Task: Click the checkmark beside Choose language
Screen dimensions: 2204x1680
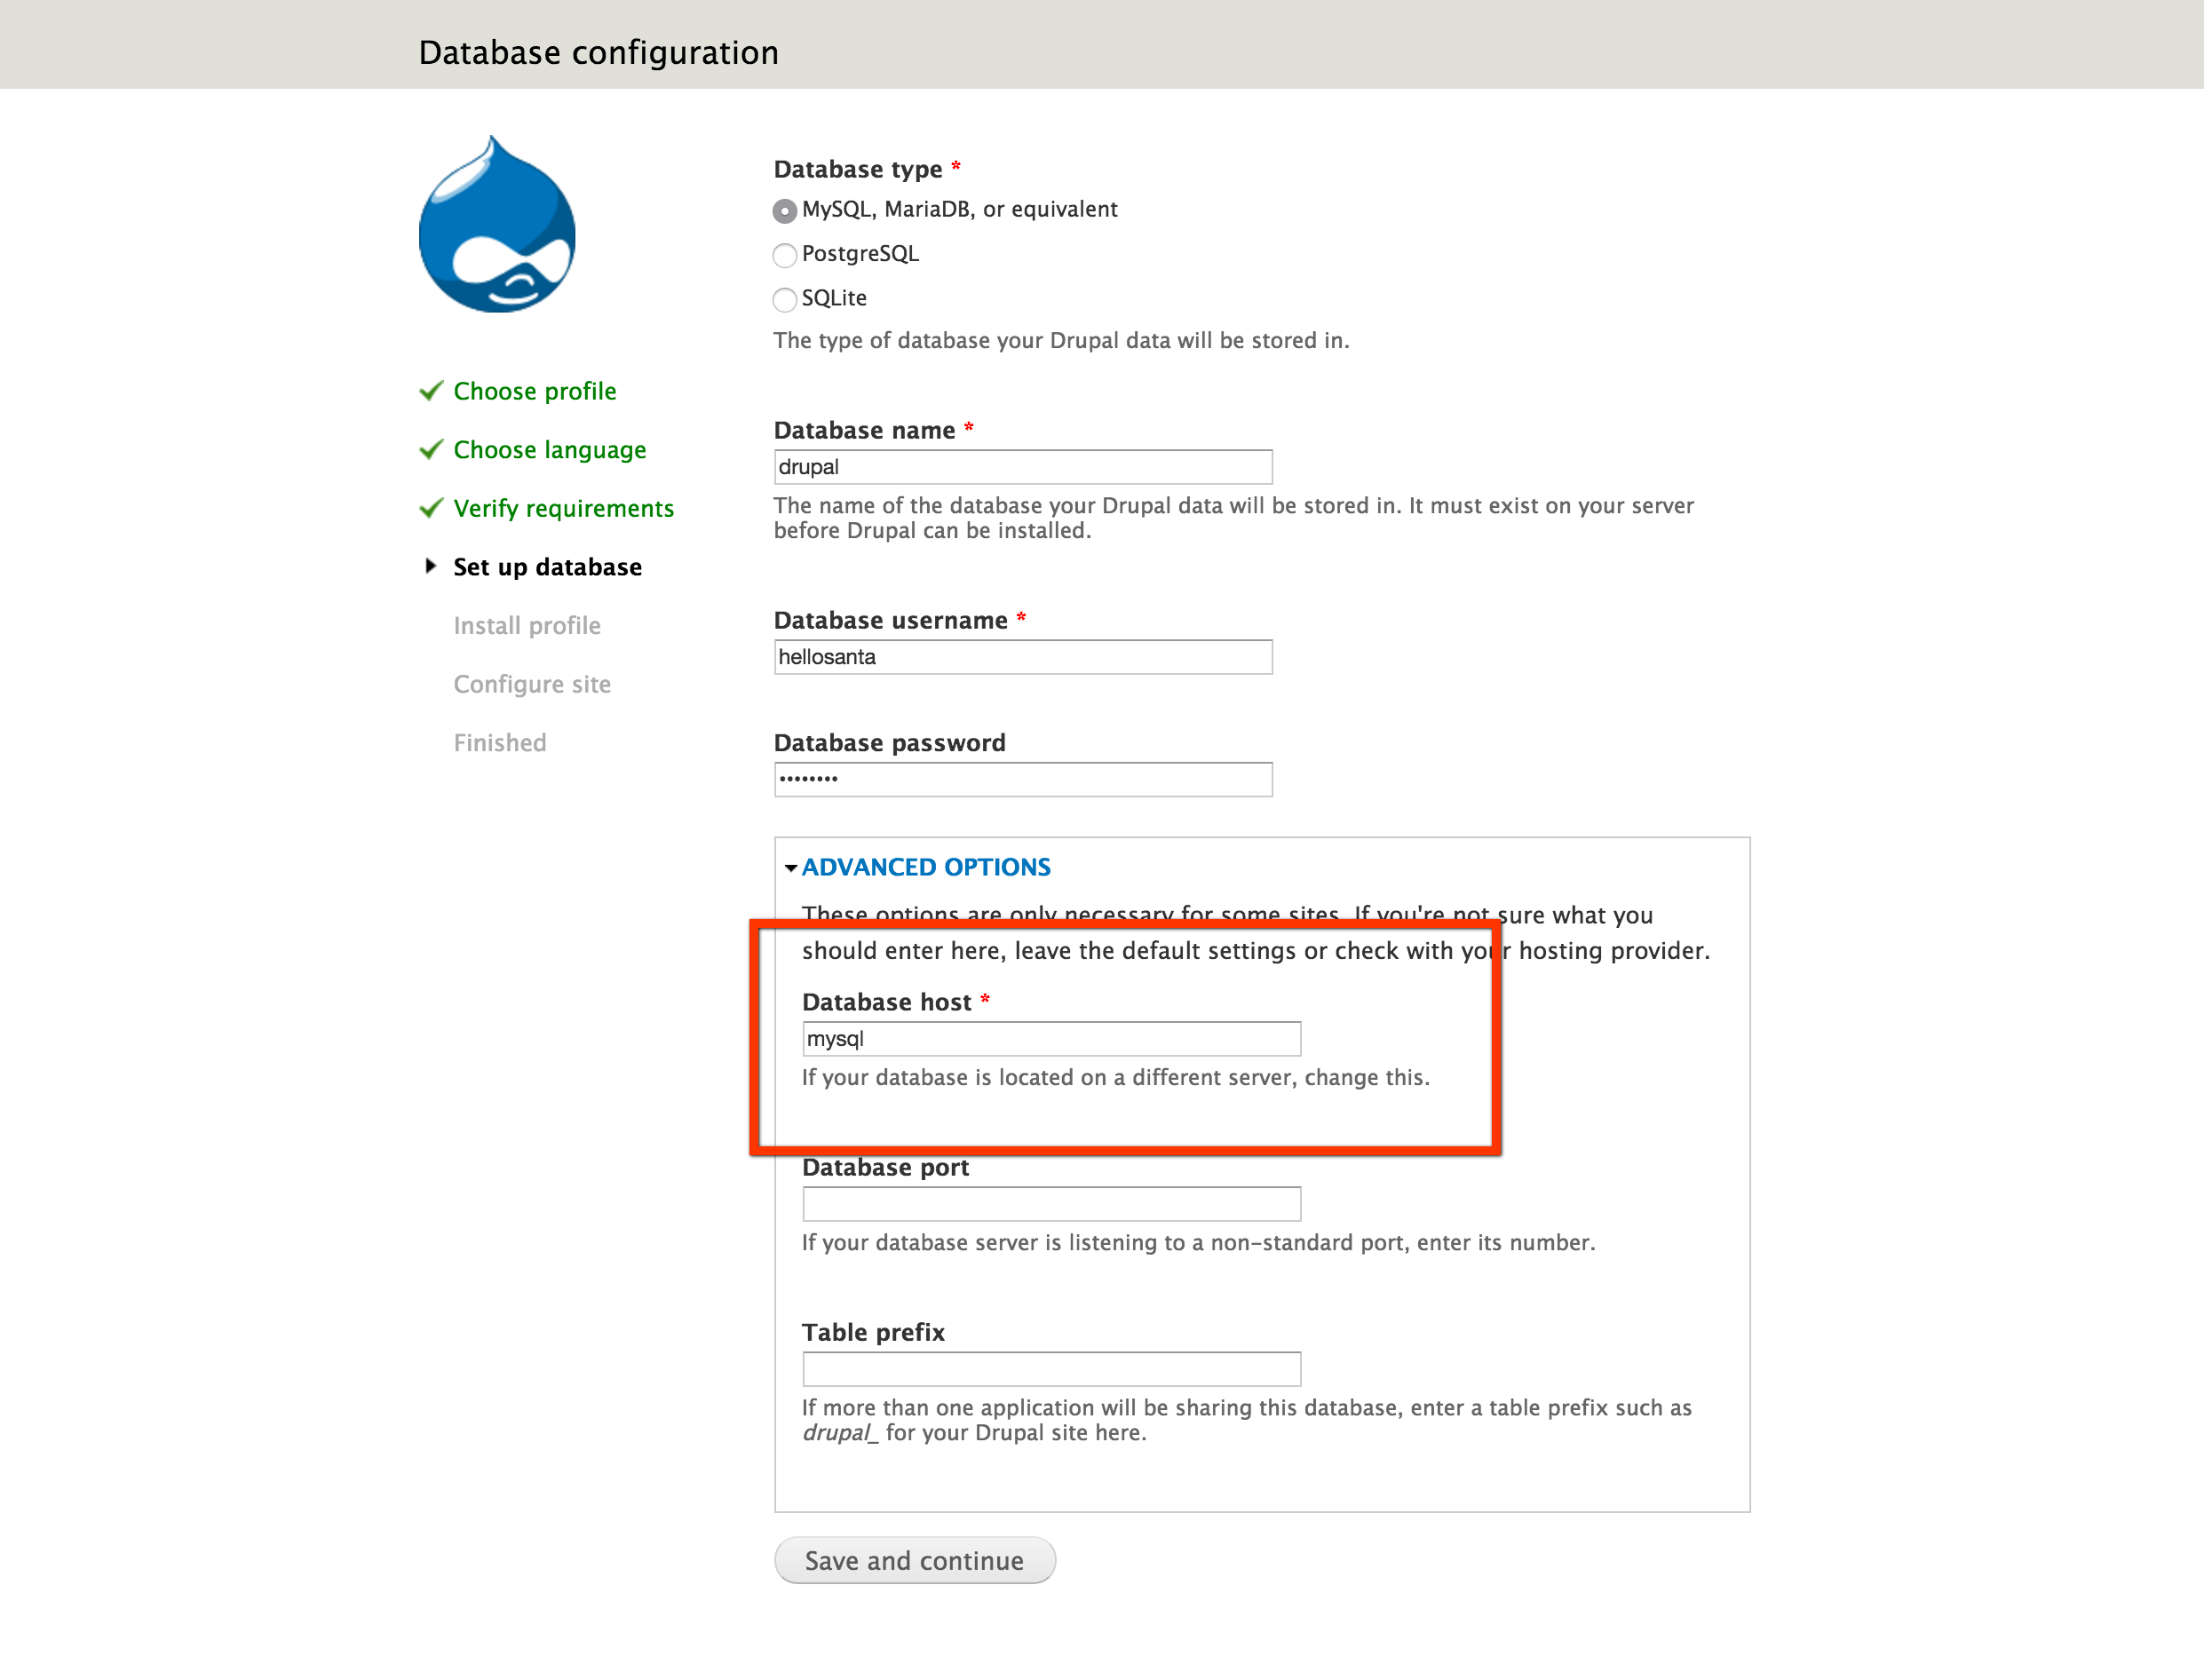Action: coord(431,449)
